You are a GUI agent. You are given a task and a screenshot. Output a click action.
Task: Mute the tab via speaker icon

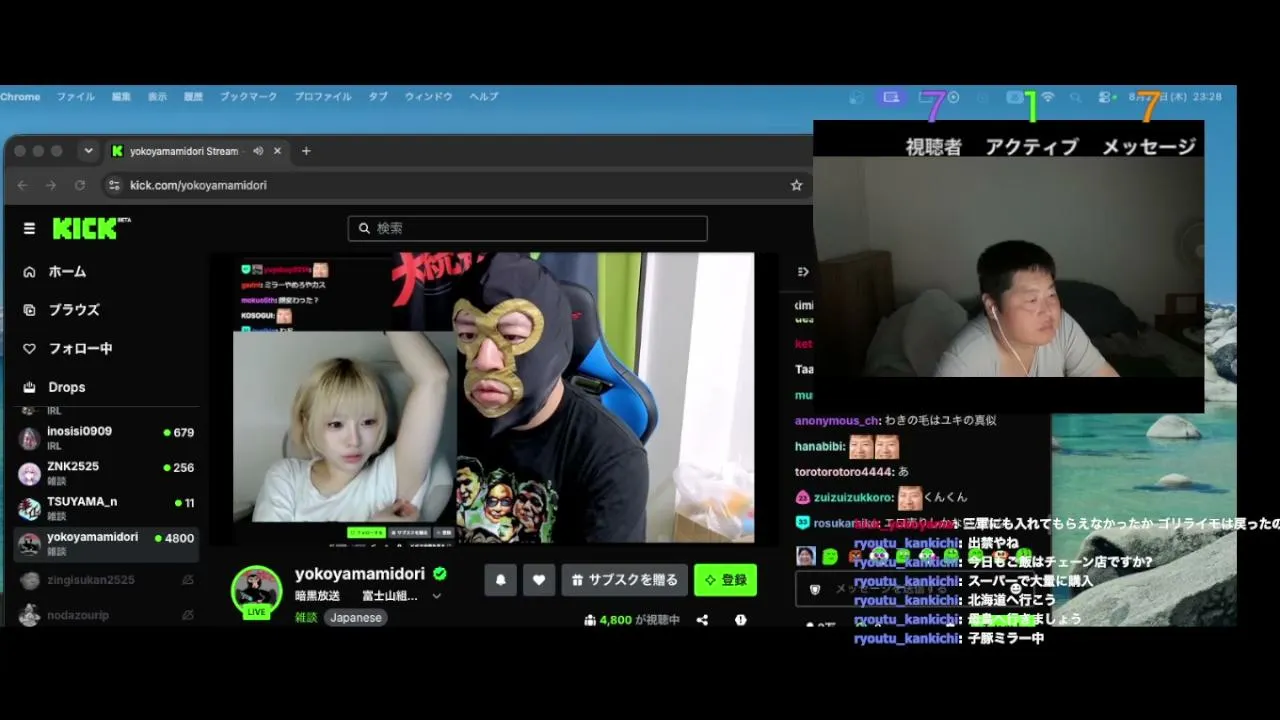[258, 151]
